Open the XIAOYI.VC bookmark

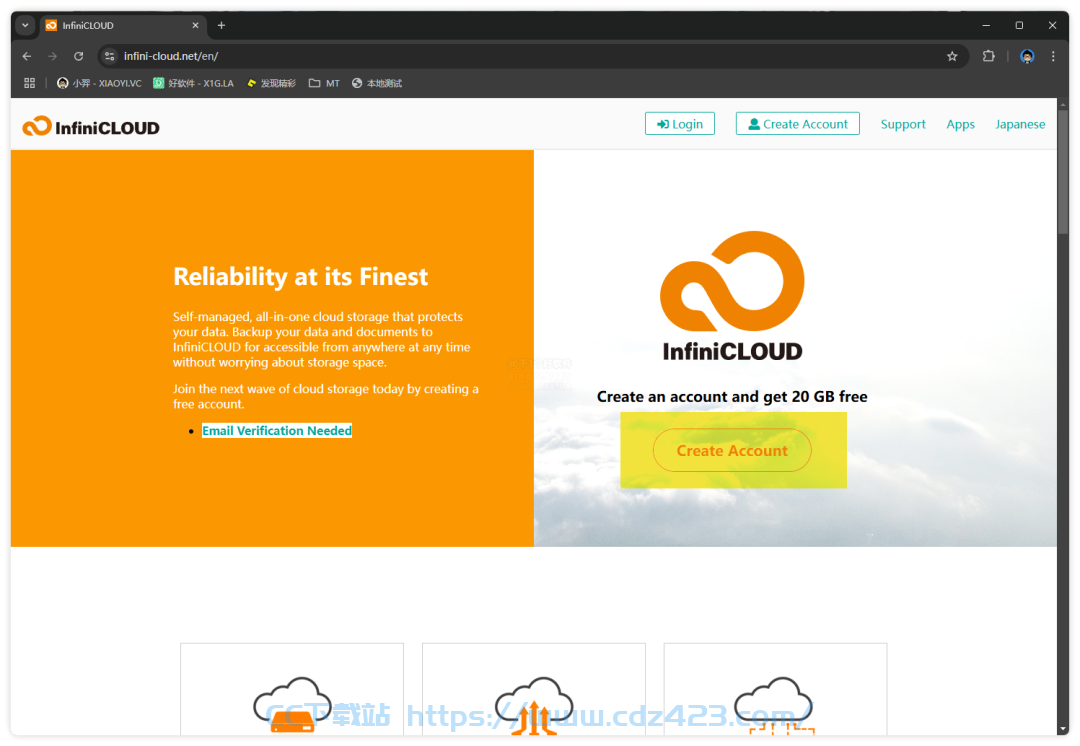[x=99, y=83]
